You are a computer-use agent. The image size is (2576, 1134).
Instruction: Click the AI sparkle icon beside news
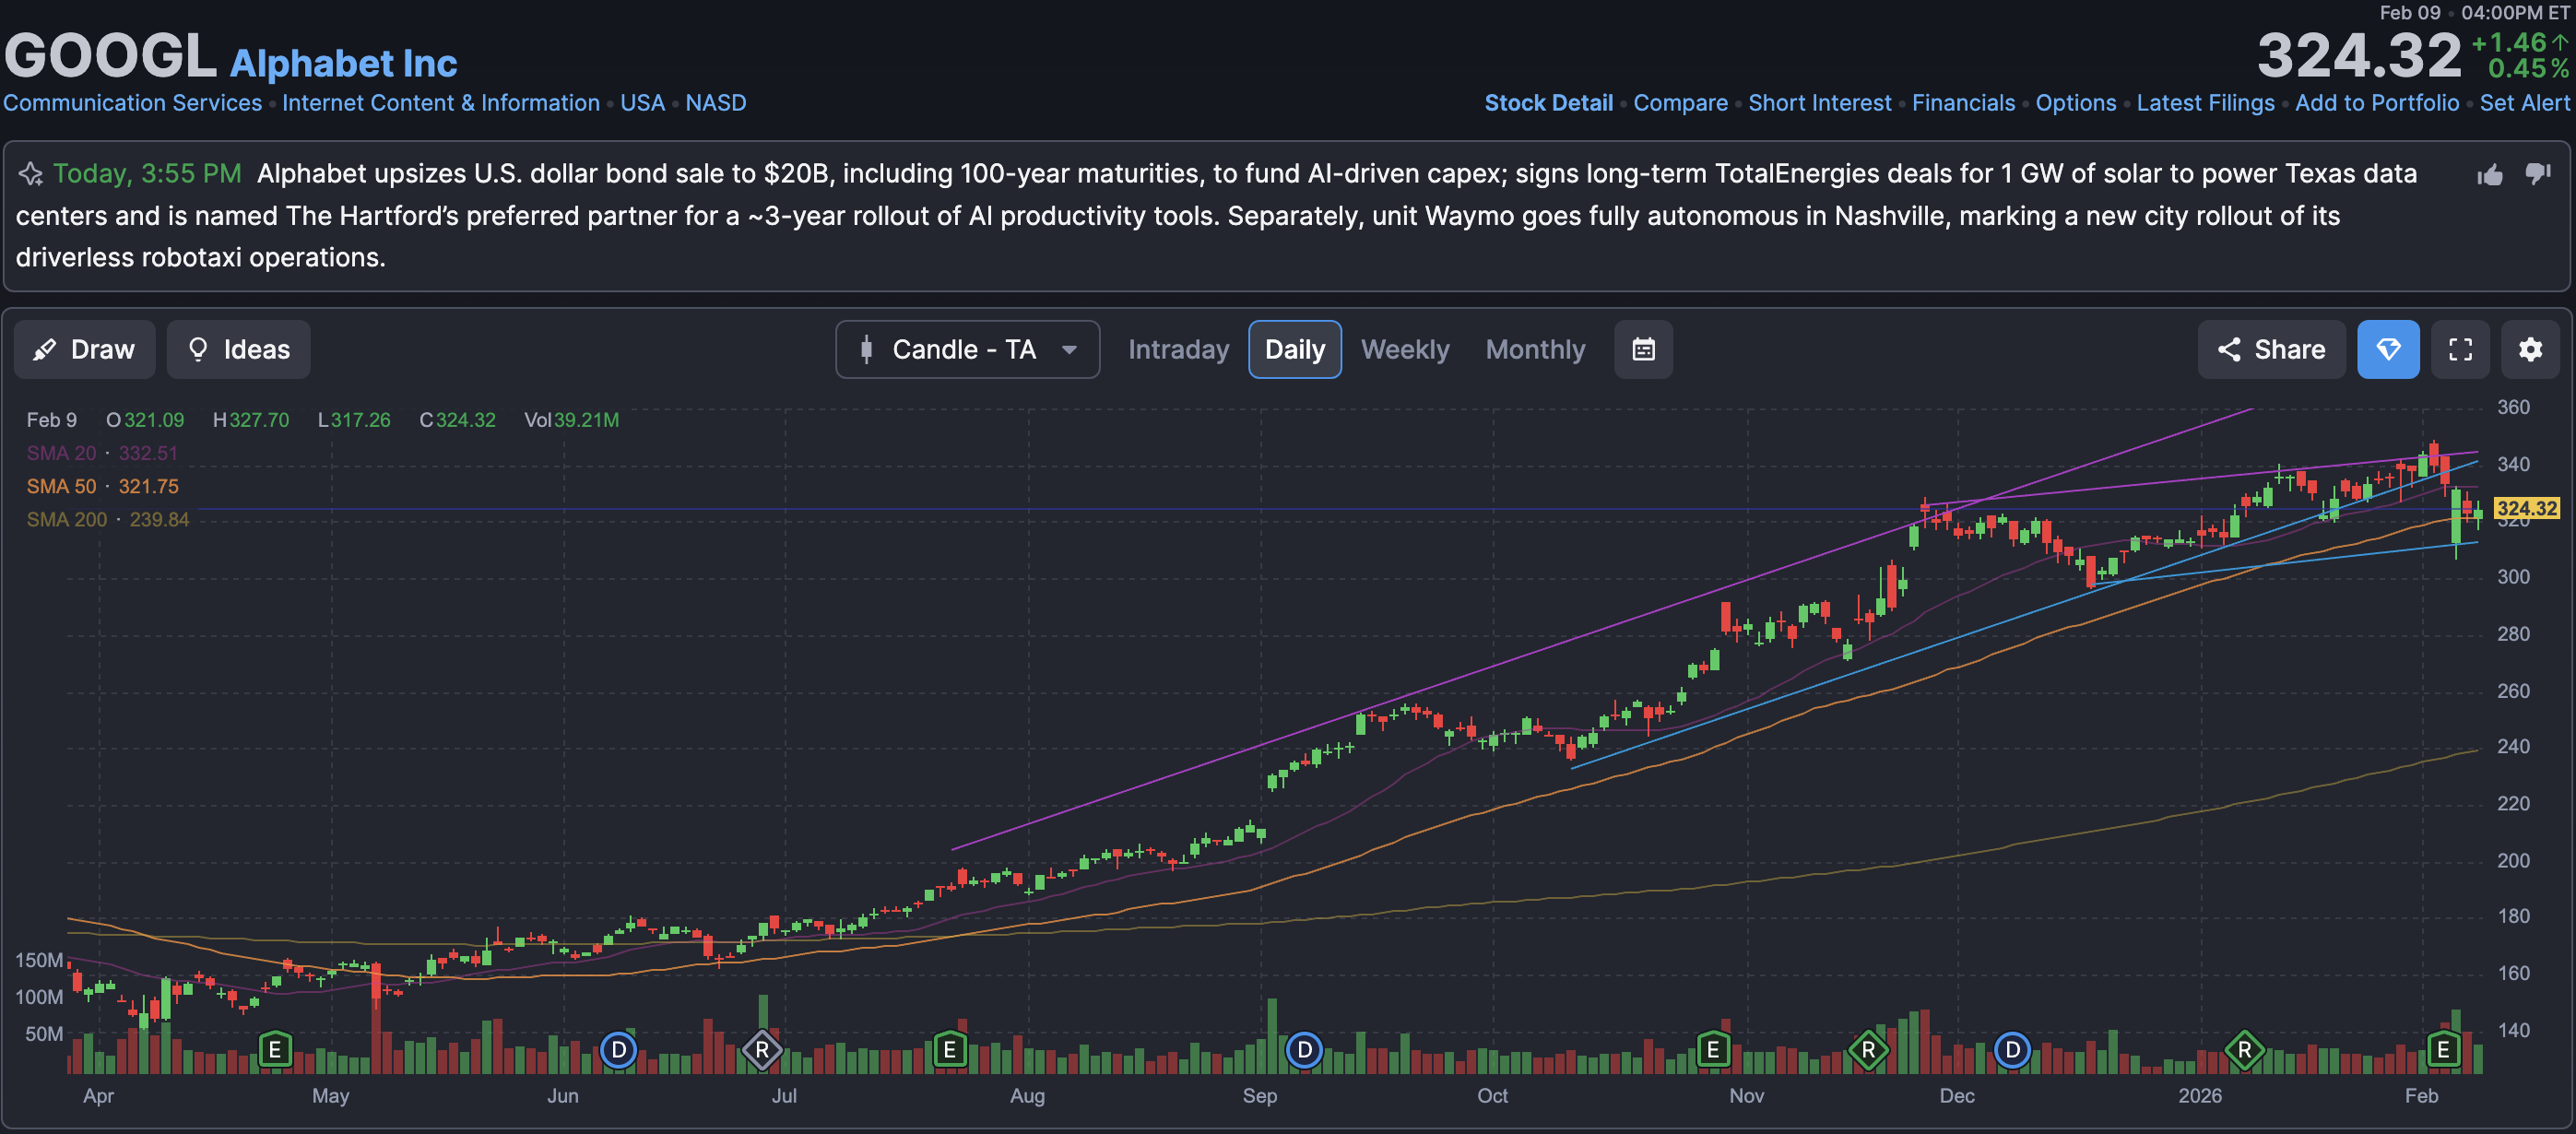pyautogui.click(x=31, y=174)
